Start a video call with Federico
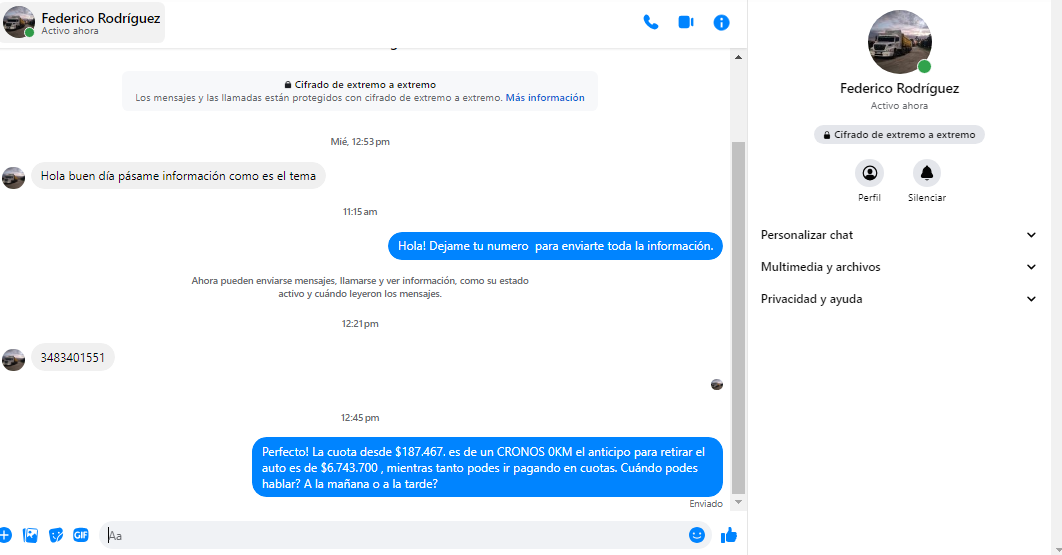Screen dimensions: 1062x555 click(x=686, y=22)
